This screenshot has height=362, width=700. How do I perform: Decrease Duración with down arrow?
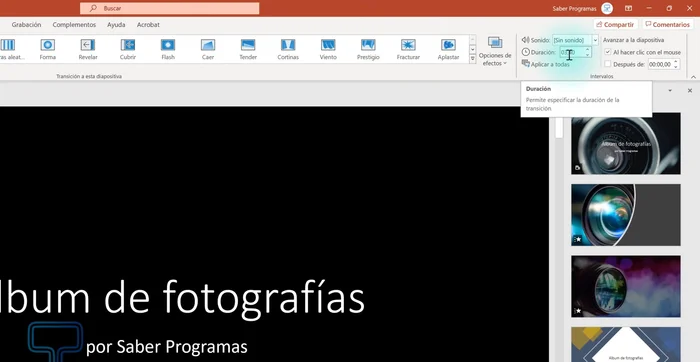[588, 54]
